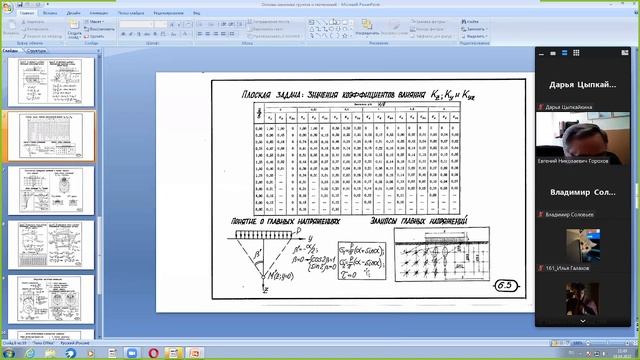Switch to the Слайды pane tab
Viewport: 640px width, 360px height.
click(11, 51)
